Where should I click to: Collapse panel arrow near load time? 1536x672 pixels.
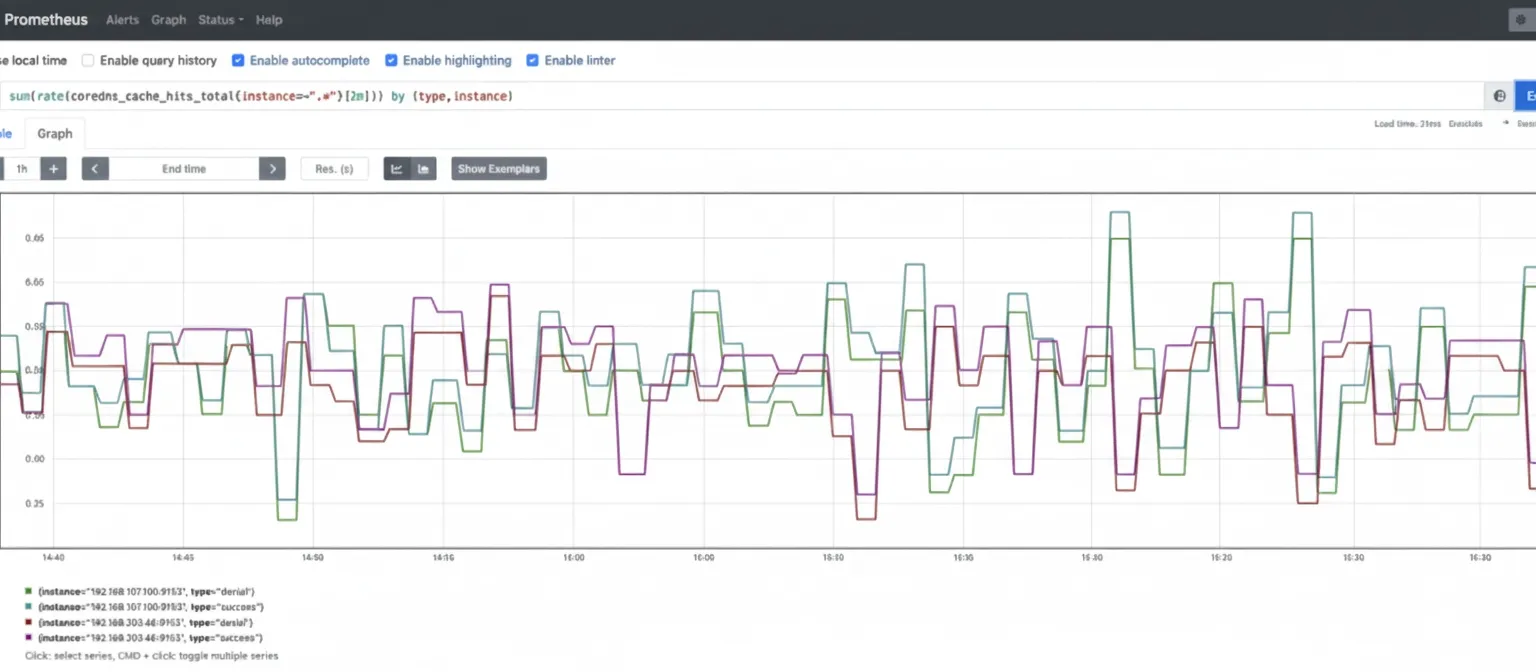click(x=1506, y=124)
